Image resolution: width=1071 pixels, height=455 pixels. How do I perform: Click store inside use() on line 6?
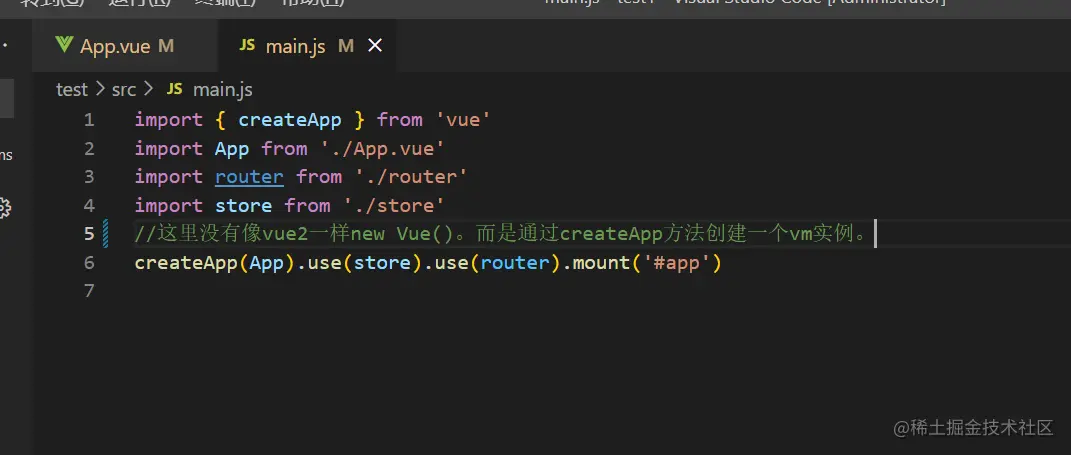click(x=382, y=263)
